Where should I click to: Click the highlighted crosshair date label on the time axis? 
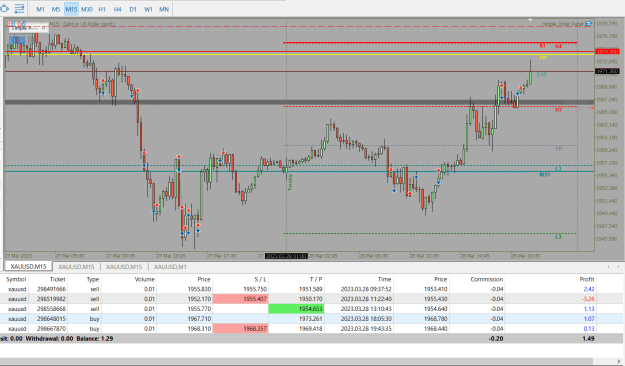tap(286, 256)
